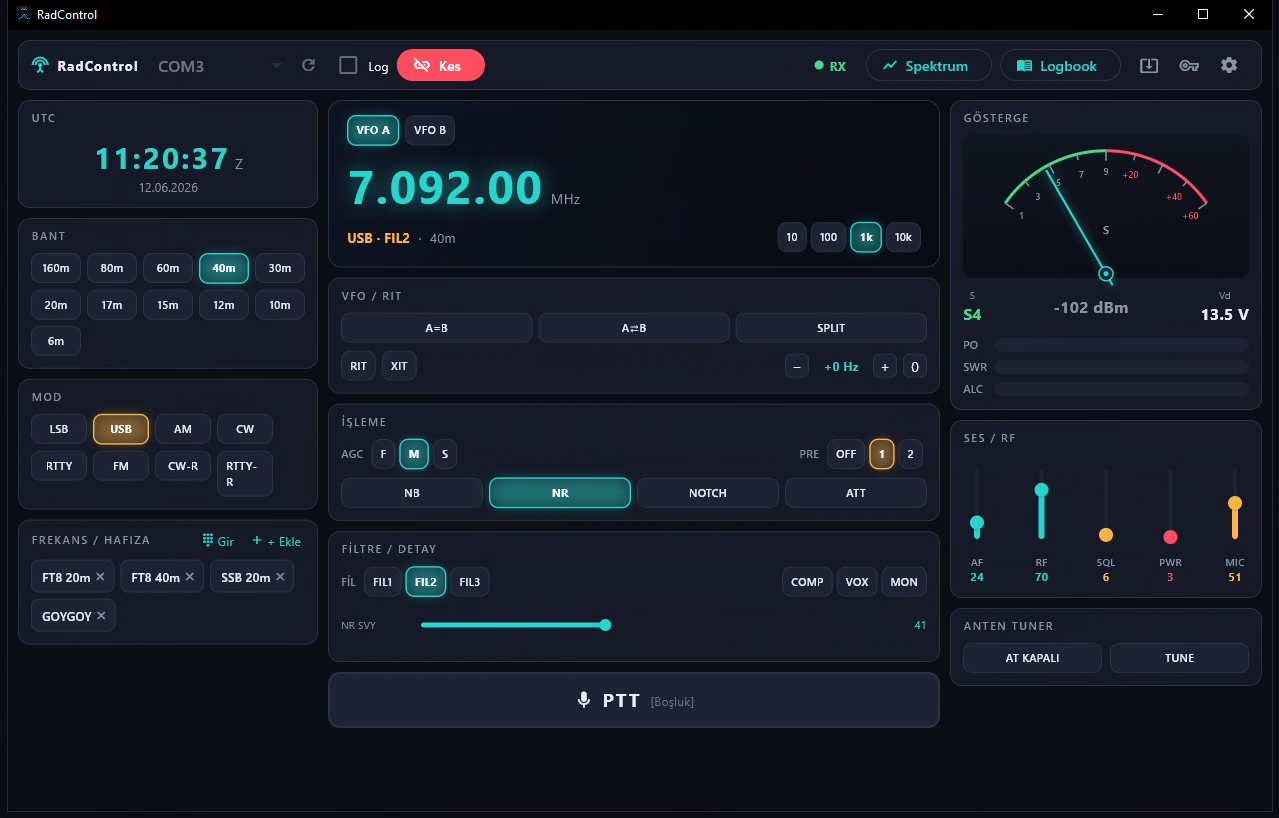Image resolution: width=1279 pixels, height=818 pixels.
Task: Remove the FT8 20m memory chip
Action: 100,577
